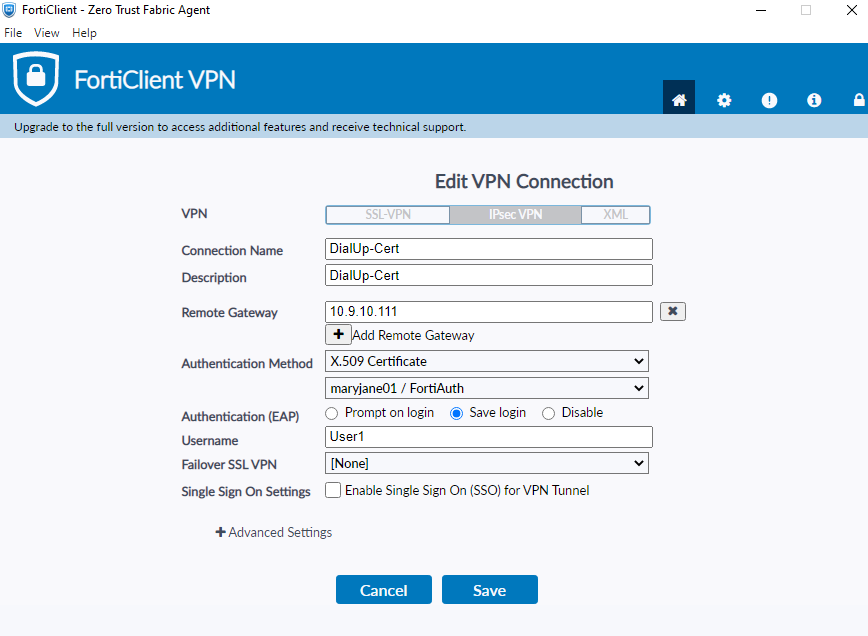Switch to SSL-VPN tab

[x=388, y=215]
